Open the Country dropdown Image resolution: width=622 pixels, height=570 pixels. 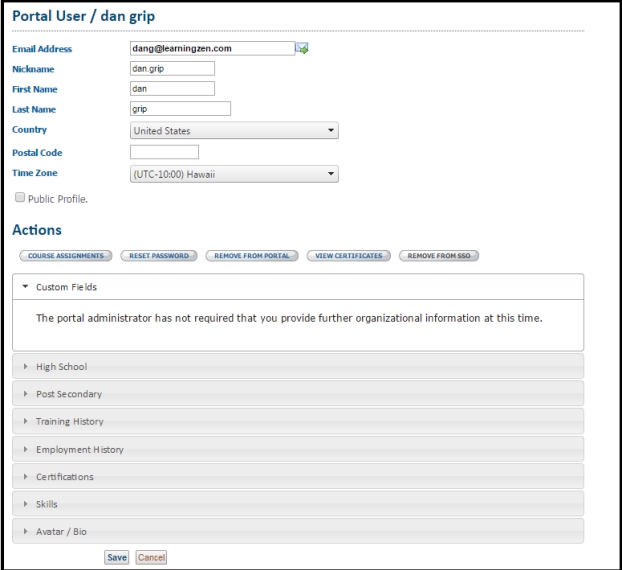coord(234,131)
